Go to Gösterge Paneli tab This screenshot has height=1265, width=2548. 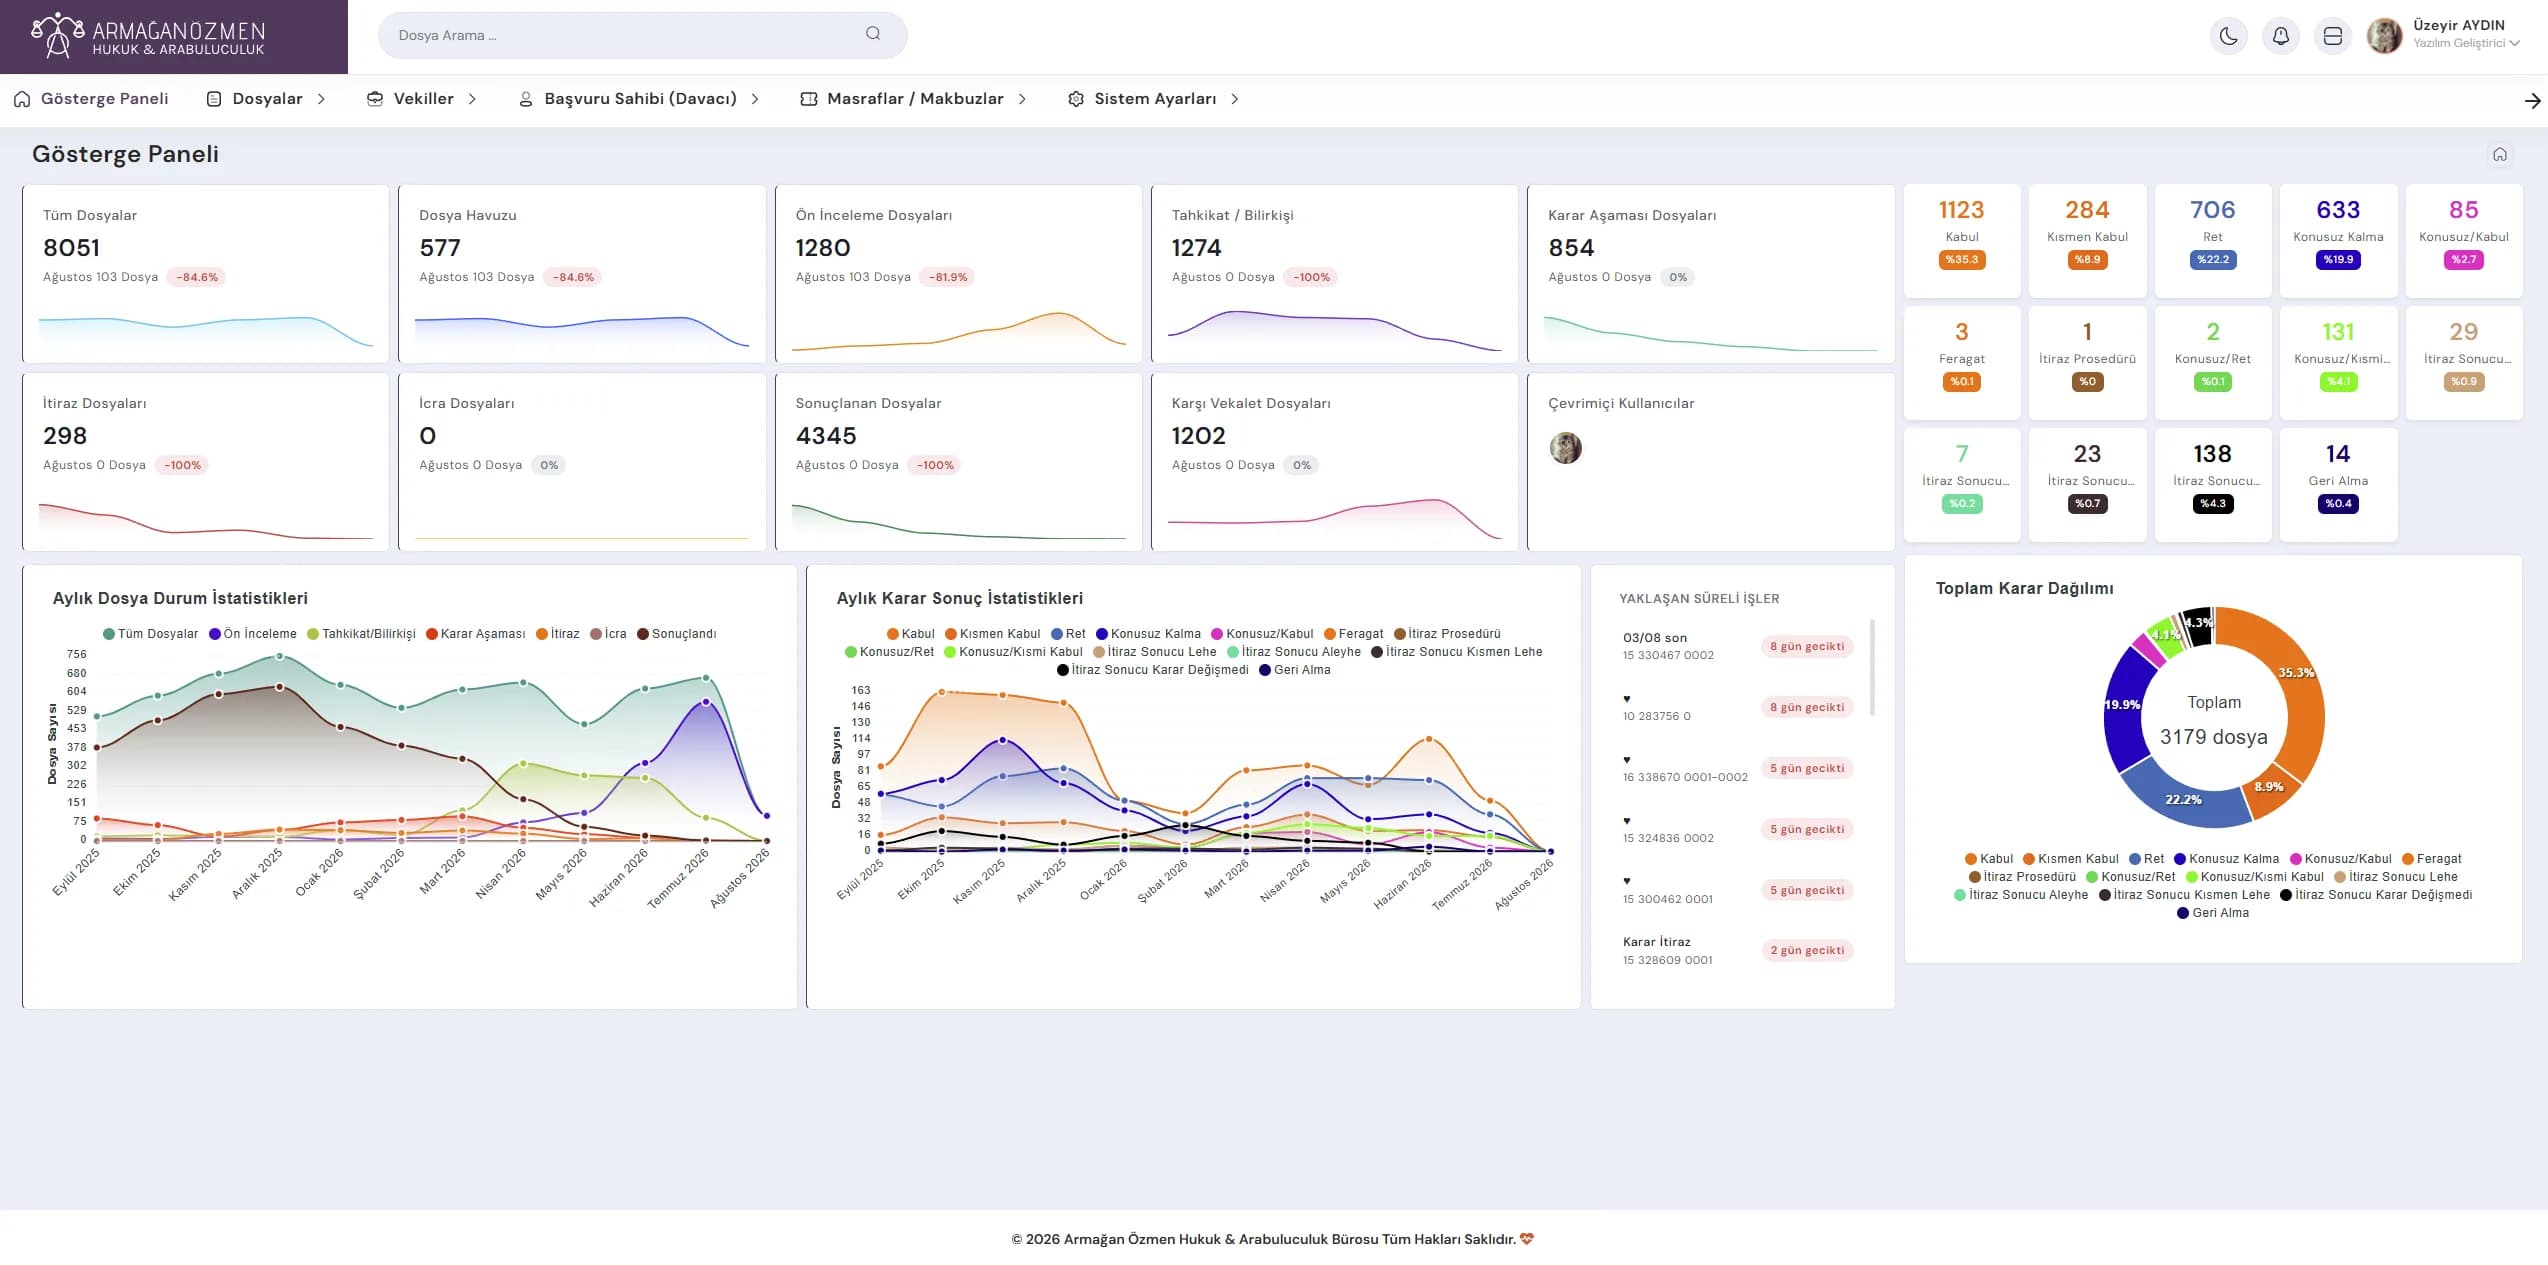pos(91,99)
